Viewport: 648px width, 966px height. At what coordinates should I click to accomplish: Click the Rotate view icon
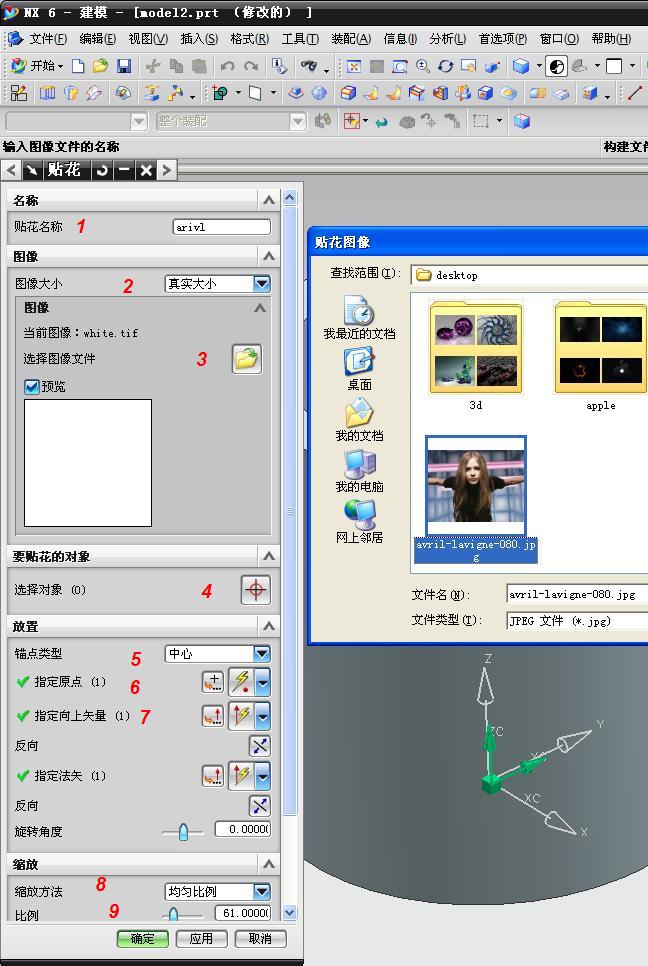click(445, 66)
